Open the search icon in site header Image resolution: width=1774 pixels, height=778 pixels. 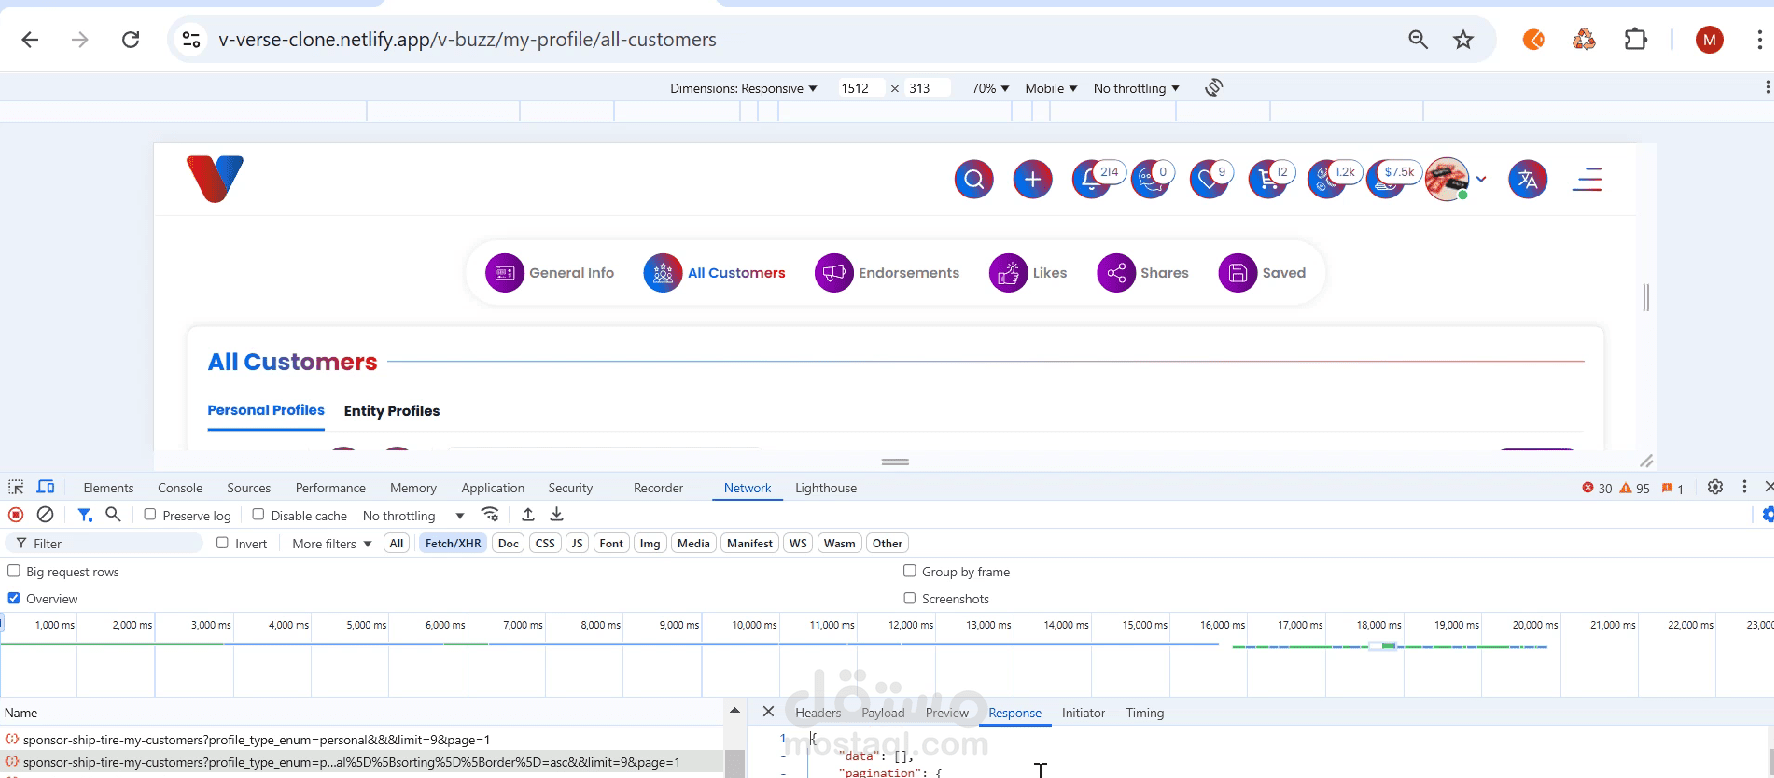coord(974,180)
